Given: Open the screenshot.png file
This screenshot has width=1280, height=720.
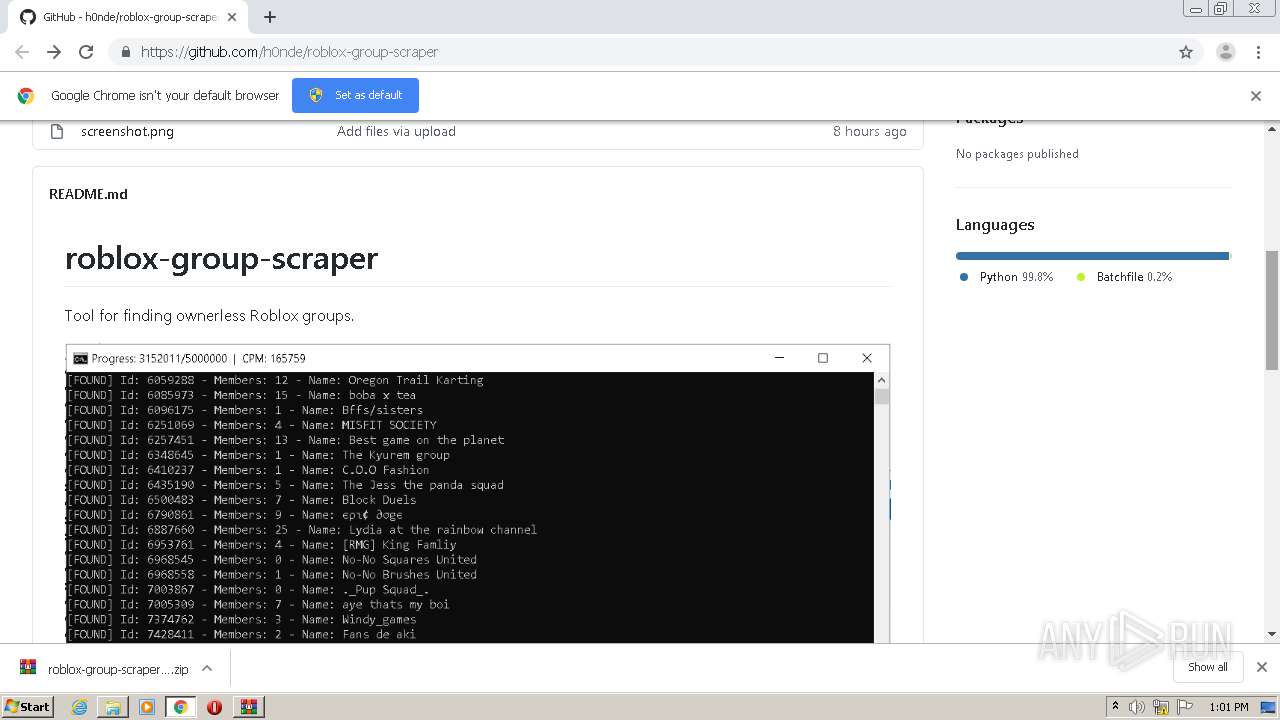Looking at the screenshot, I should 127,131.
